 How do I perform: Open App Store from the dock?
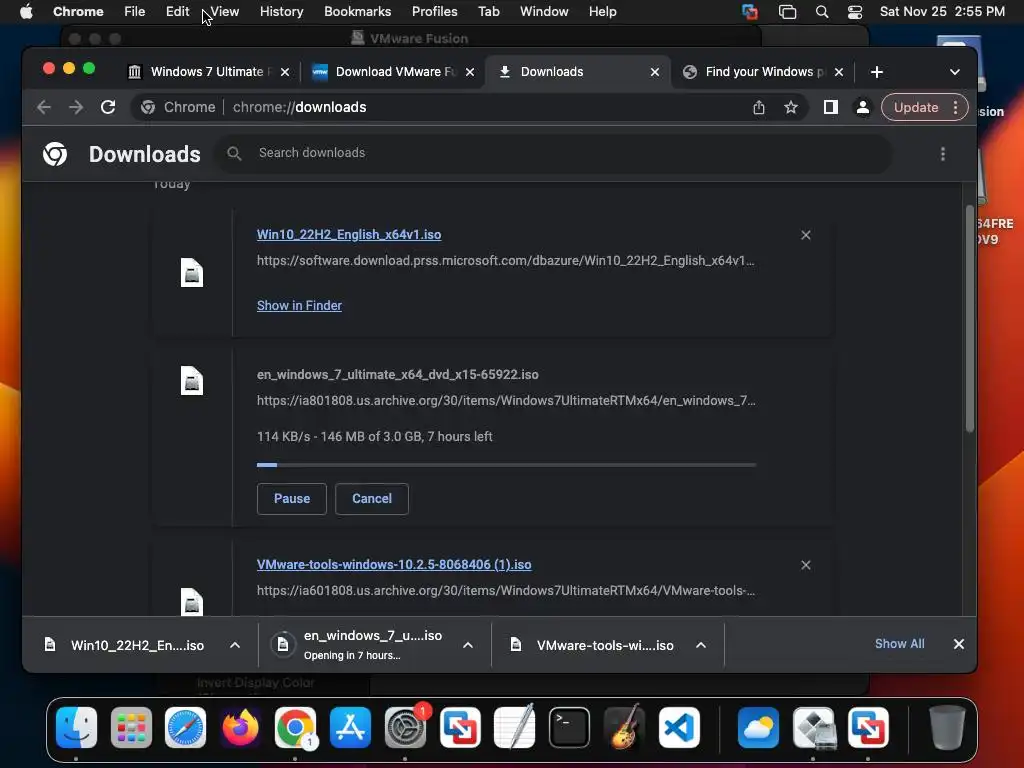pos(350,727)
